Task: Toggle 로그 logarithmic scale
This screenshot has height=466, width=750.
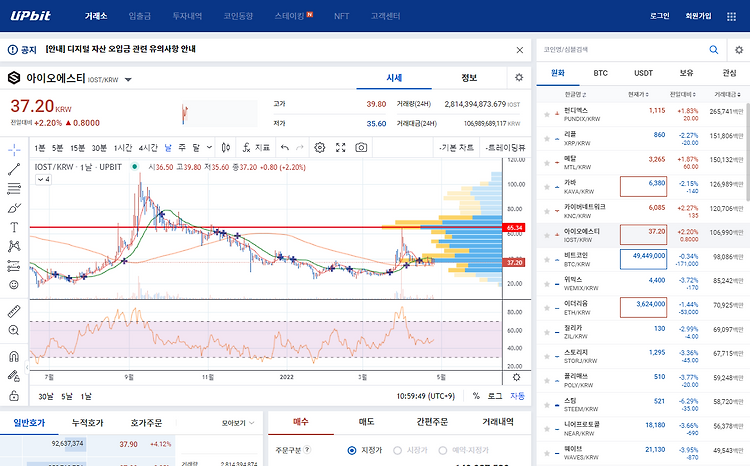Action: (495, 396)
